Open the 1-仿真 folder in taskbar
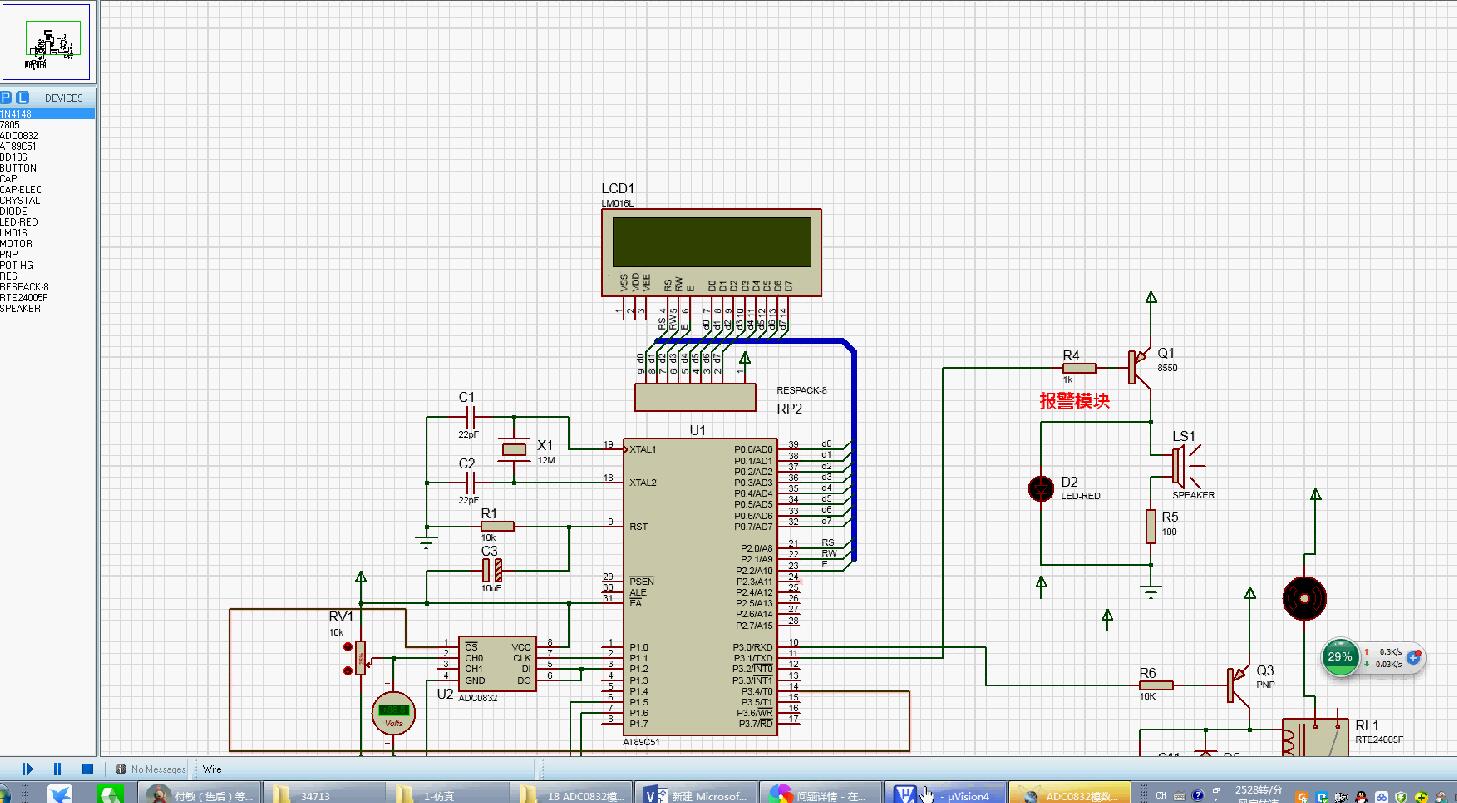 (446, 795)
